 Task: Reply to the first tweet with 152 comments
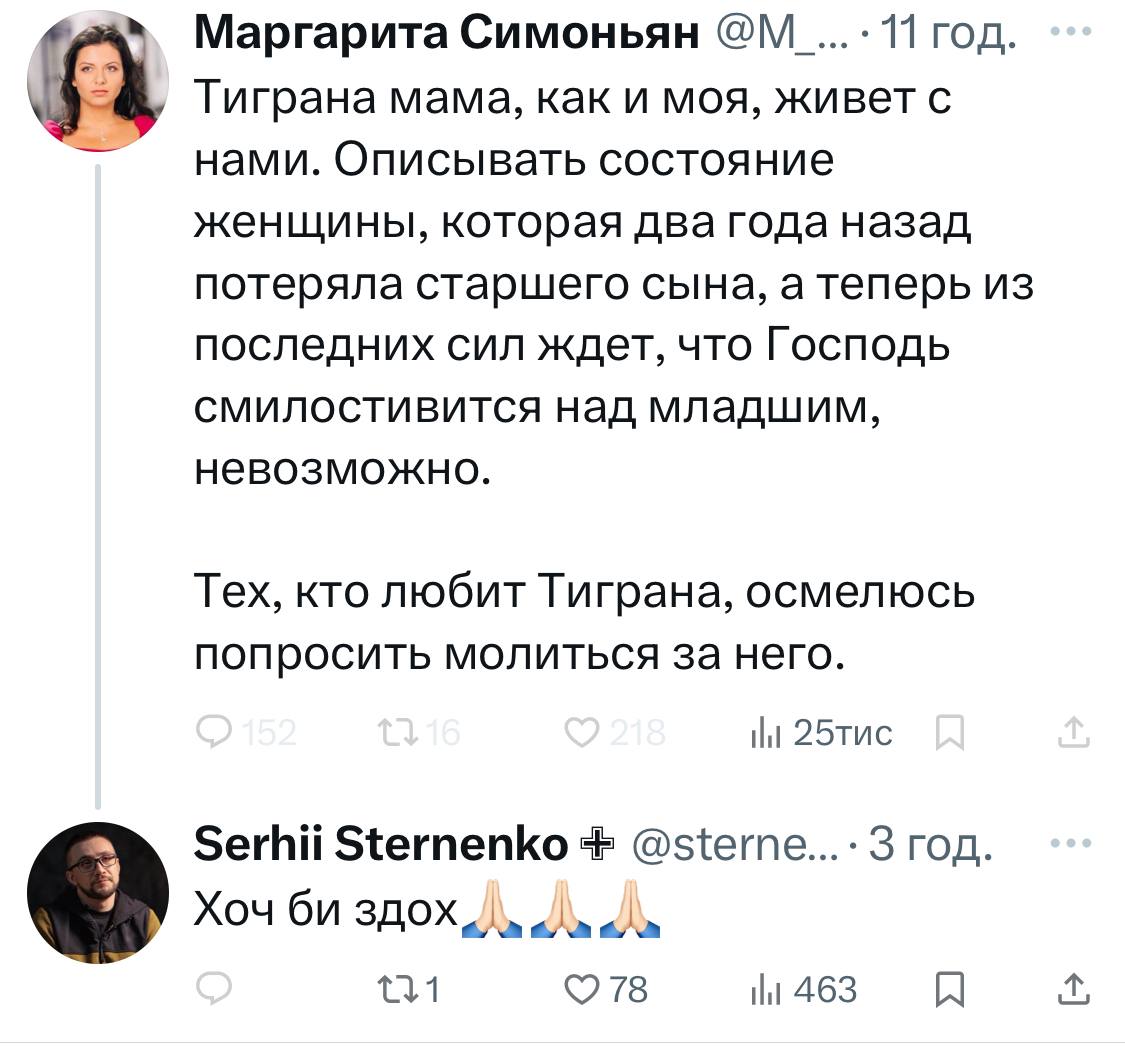(212, 735)
